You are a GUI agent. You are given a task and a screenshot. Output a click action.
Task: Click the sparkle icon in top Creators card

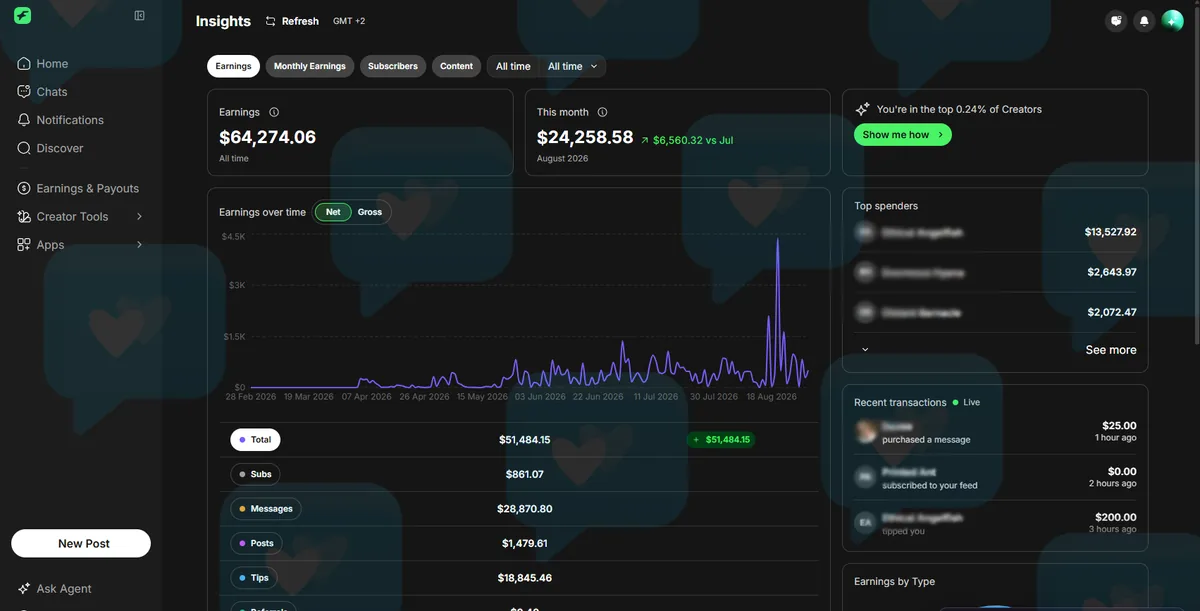[x=862, y=109]
